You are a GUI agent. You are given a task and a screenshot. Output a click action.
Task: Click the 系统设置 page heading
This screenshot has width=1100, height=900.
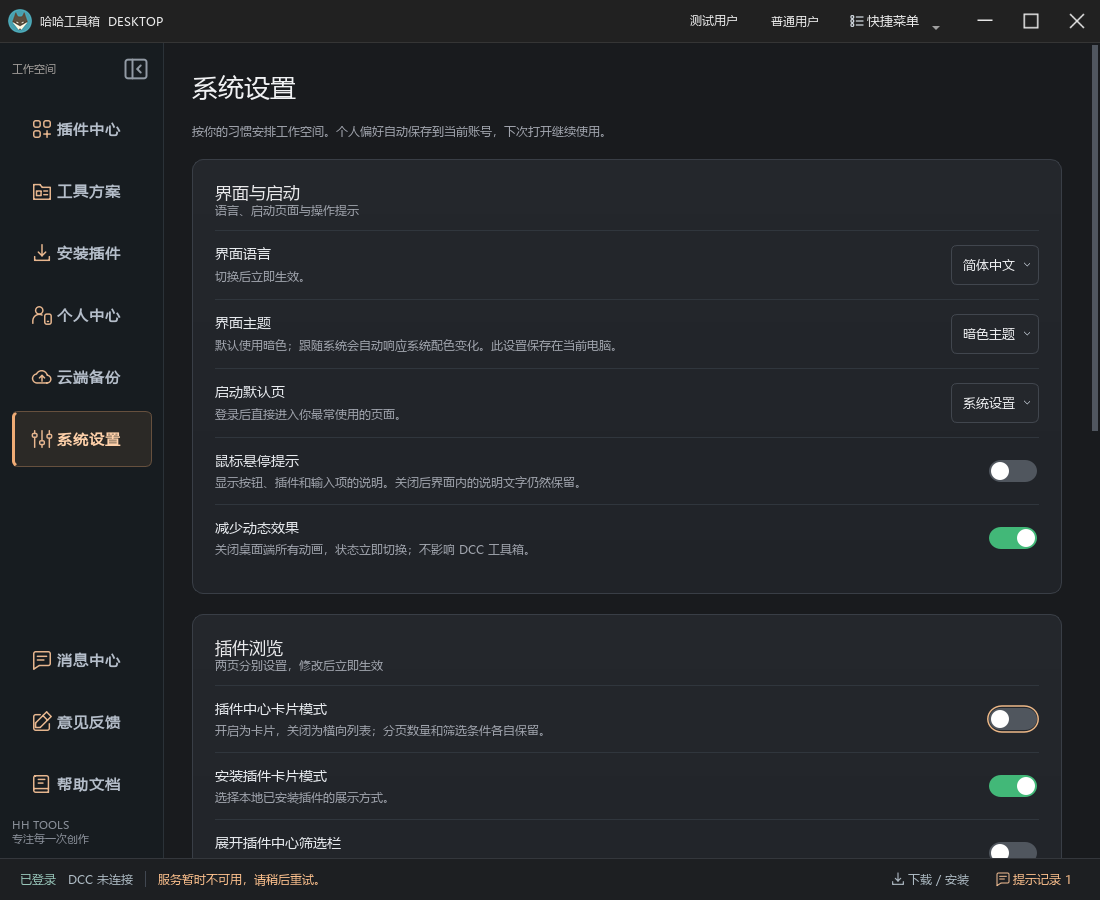tap(244, 88)
